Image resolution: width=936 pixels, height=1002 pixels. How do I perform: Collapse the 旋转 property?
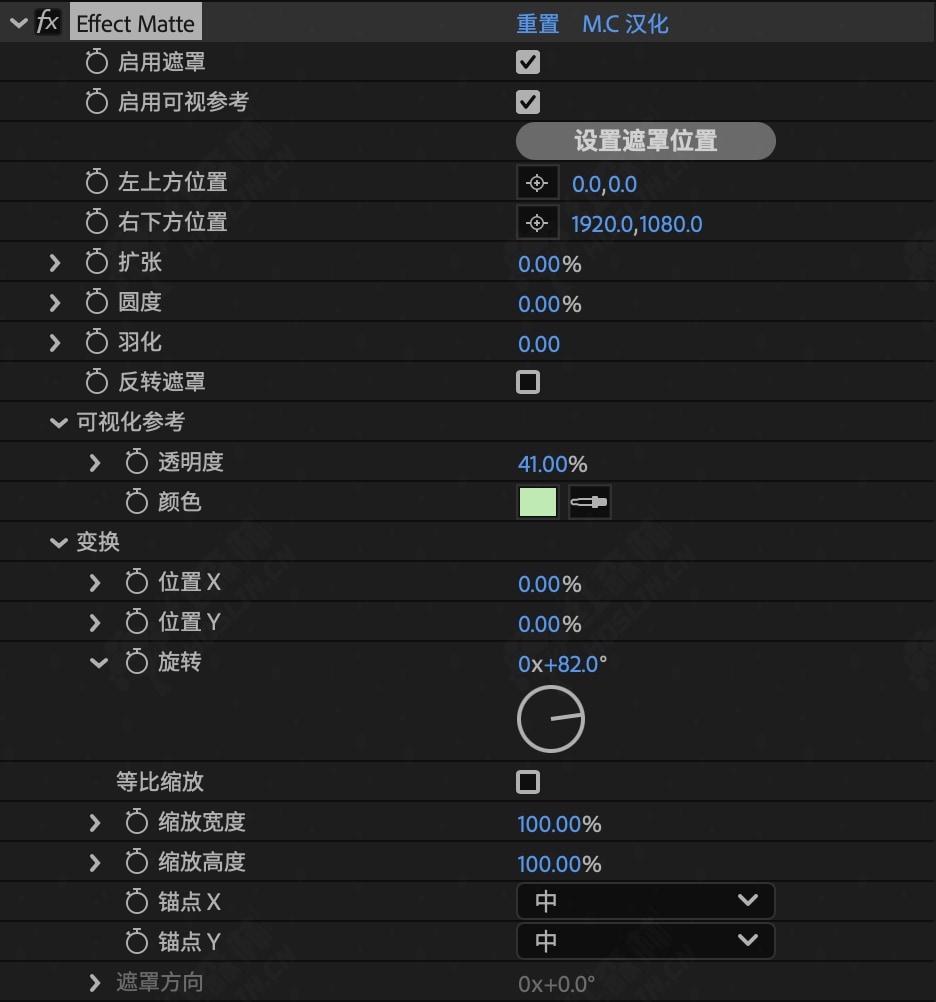(x=98, y=663)
